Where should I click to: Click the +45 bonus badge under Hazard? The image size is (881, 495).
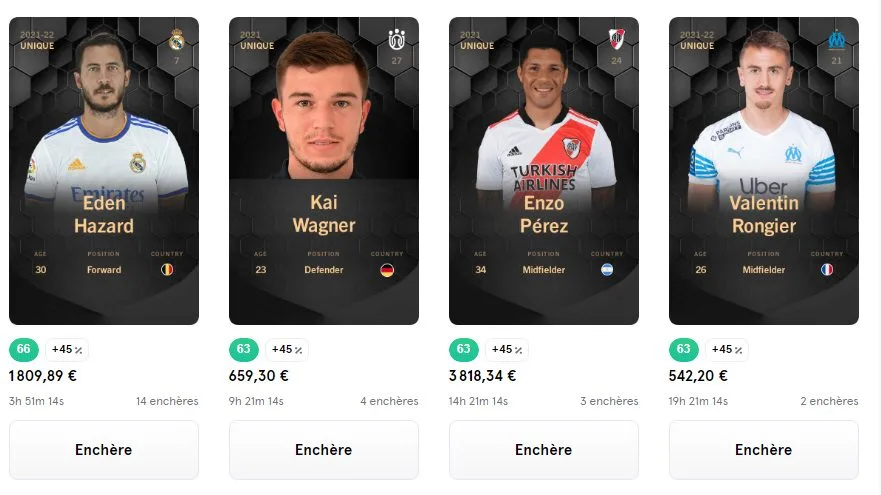click(67, 349)
